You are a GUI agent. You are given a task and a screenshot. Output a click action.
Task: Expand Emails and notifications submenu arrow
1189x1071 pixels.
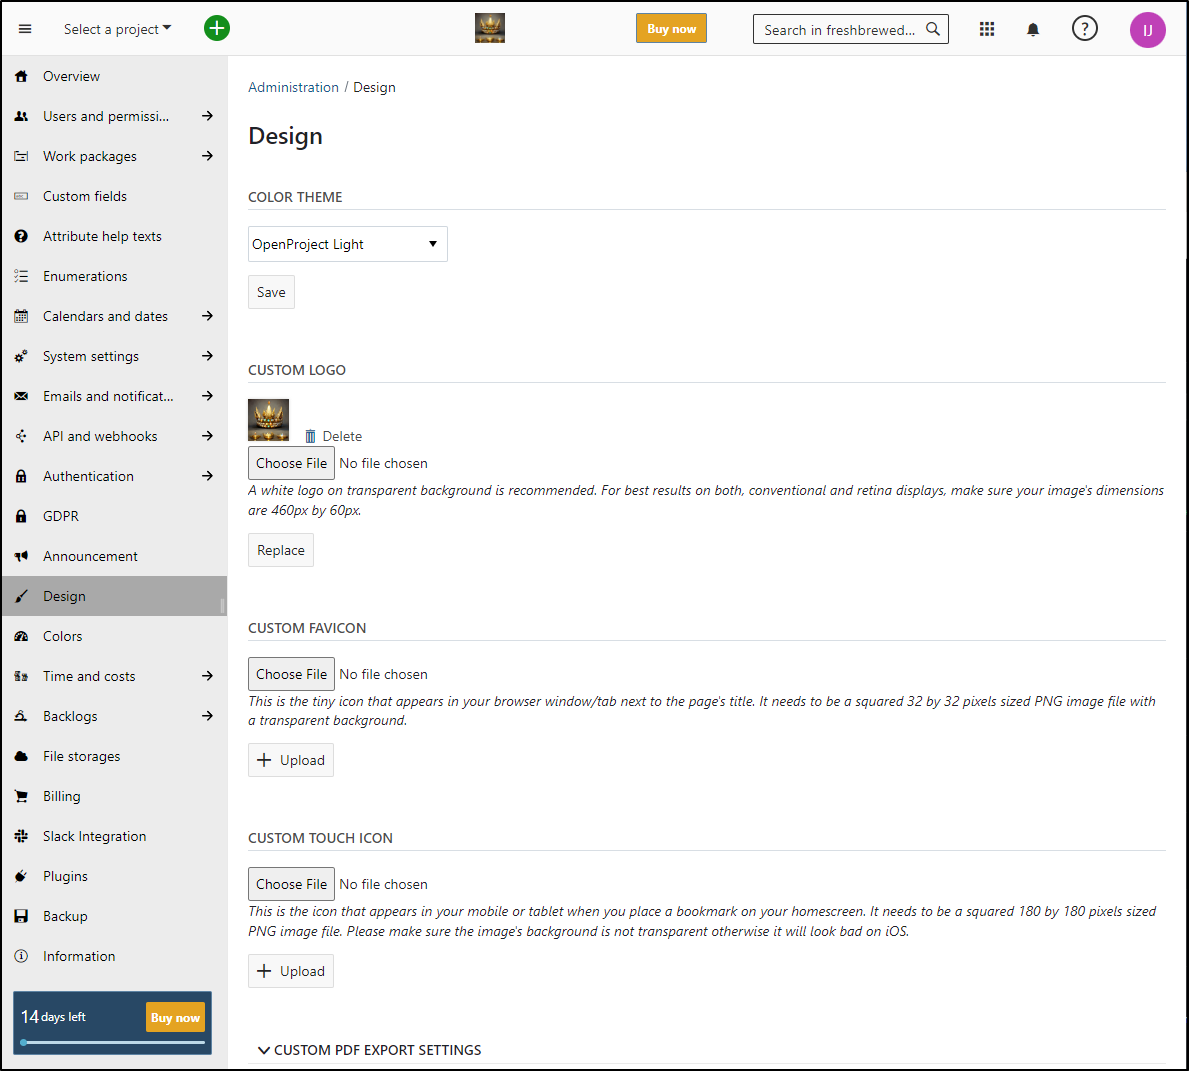[207, 396]
